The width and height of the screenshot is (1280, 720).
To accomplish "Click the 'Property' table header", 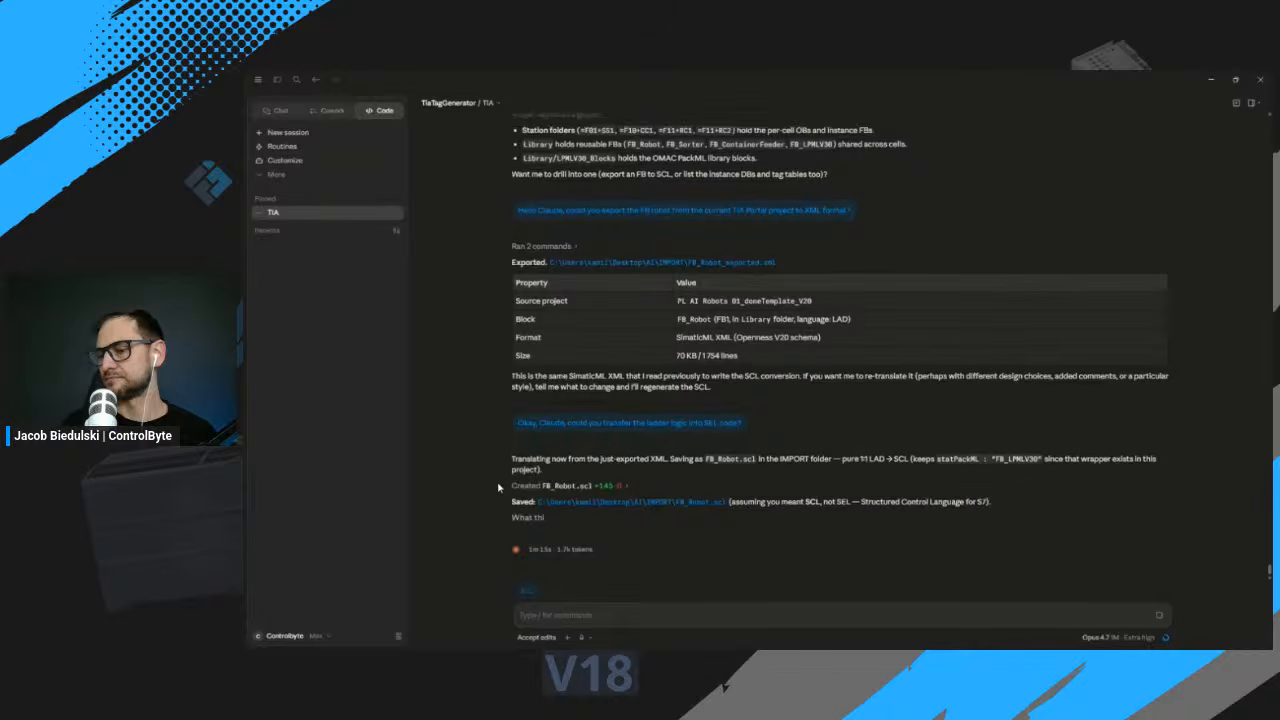I will 531,283.
